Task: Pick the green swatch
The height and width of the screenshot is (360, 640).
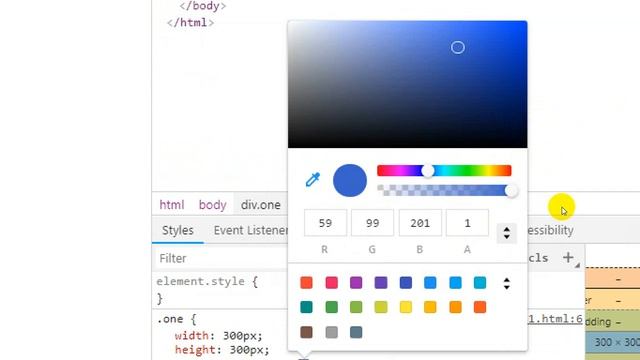Action: pyautogui.click(x=331, y=307)
